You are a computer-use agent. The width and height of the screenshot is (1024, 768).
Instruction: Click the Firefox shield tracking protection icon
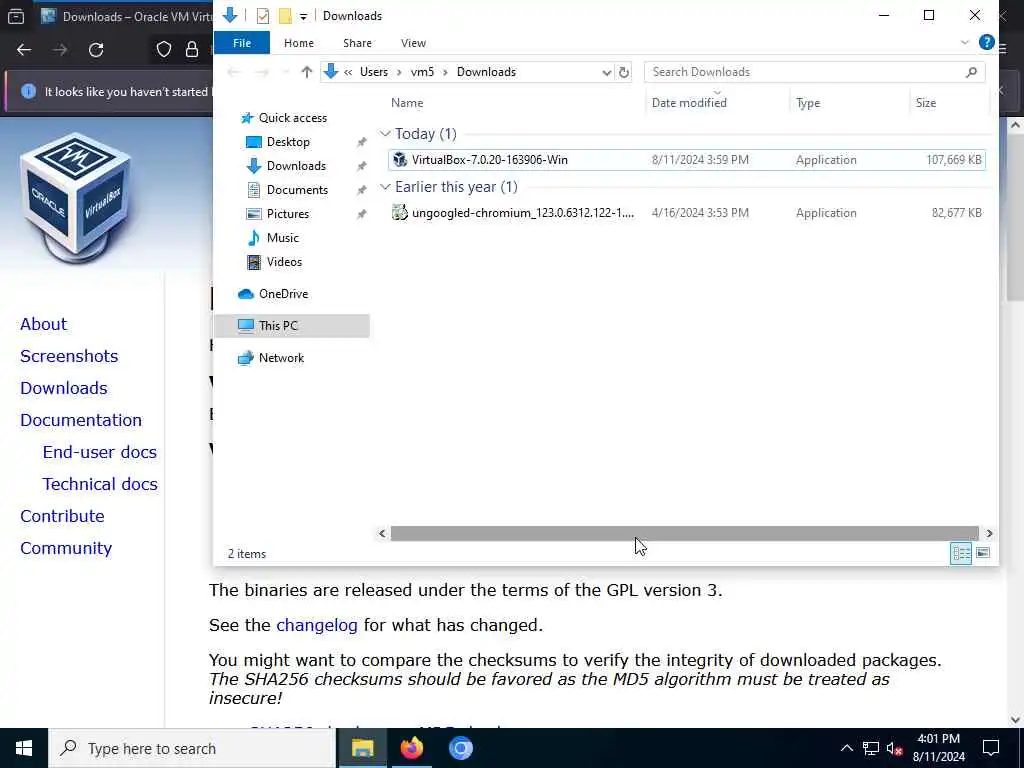(164, 50)
